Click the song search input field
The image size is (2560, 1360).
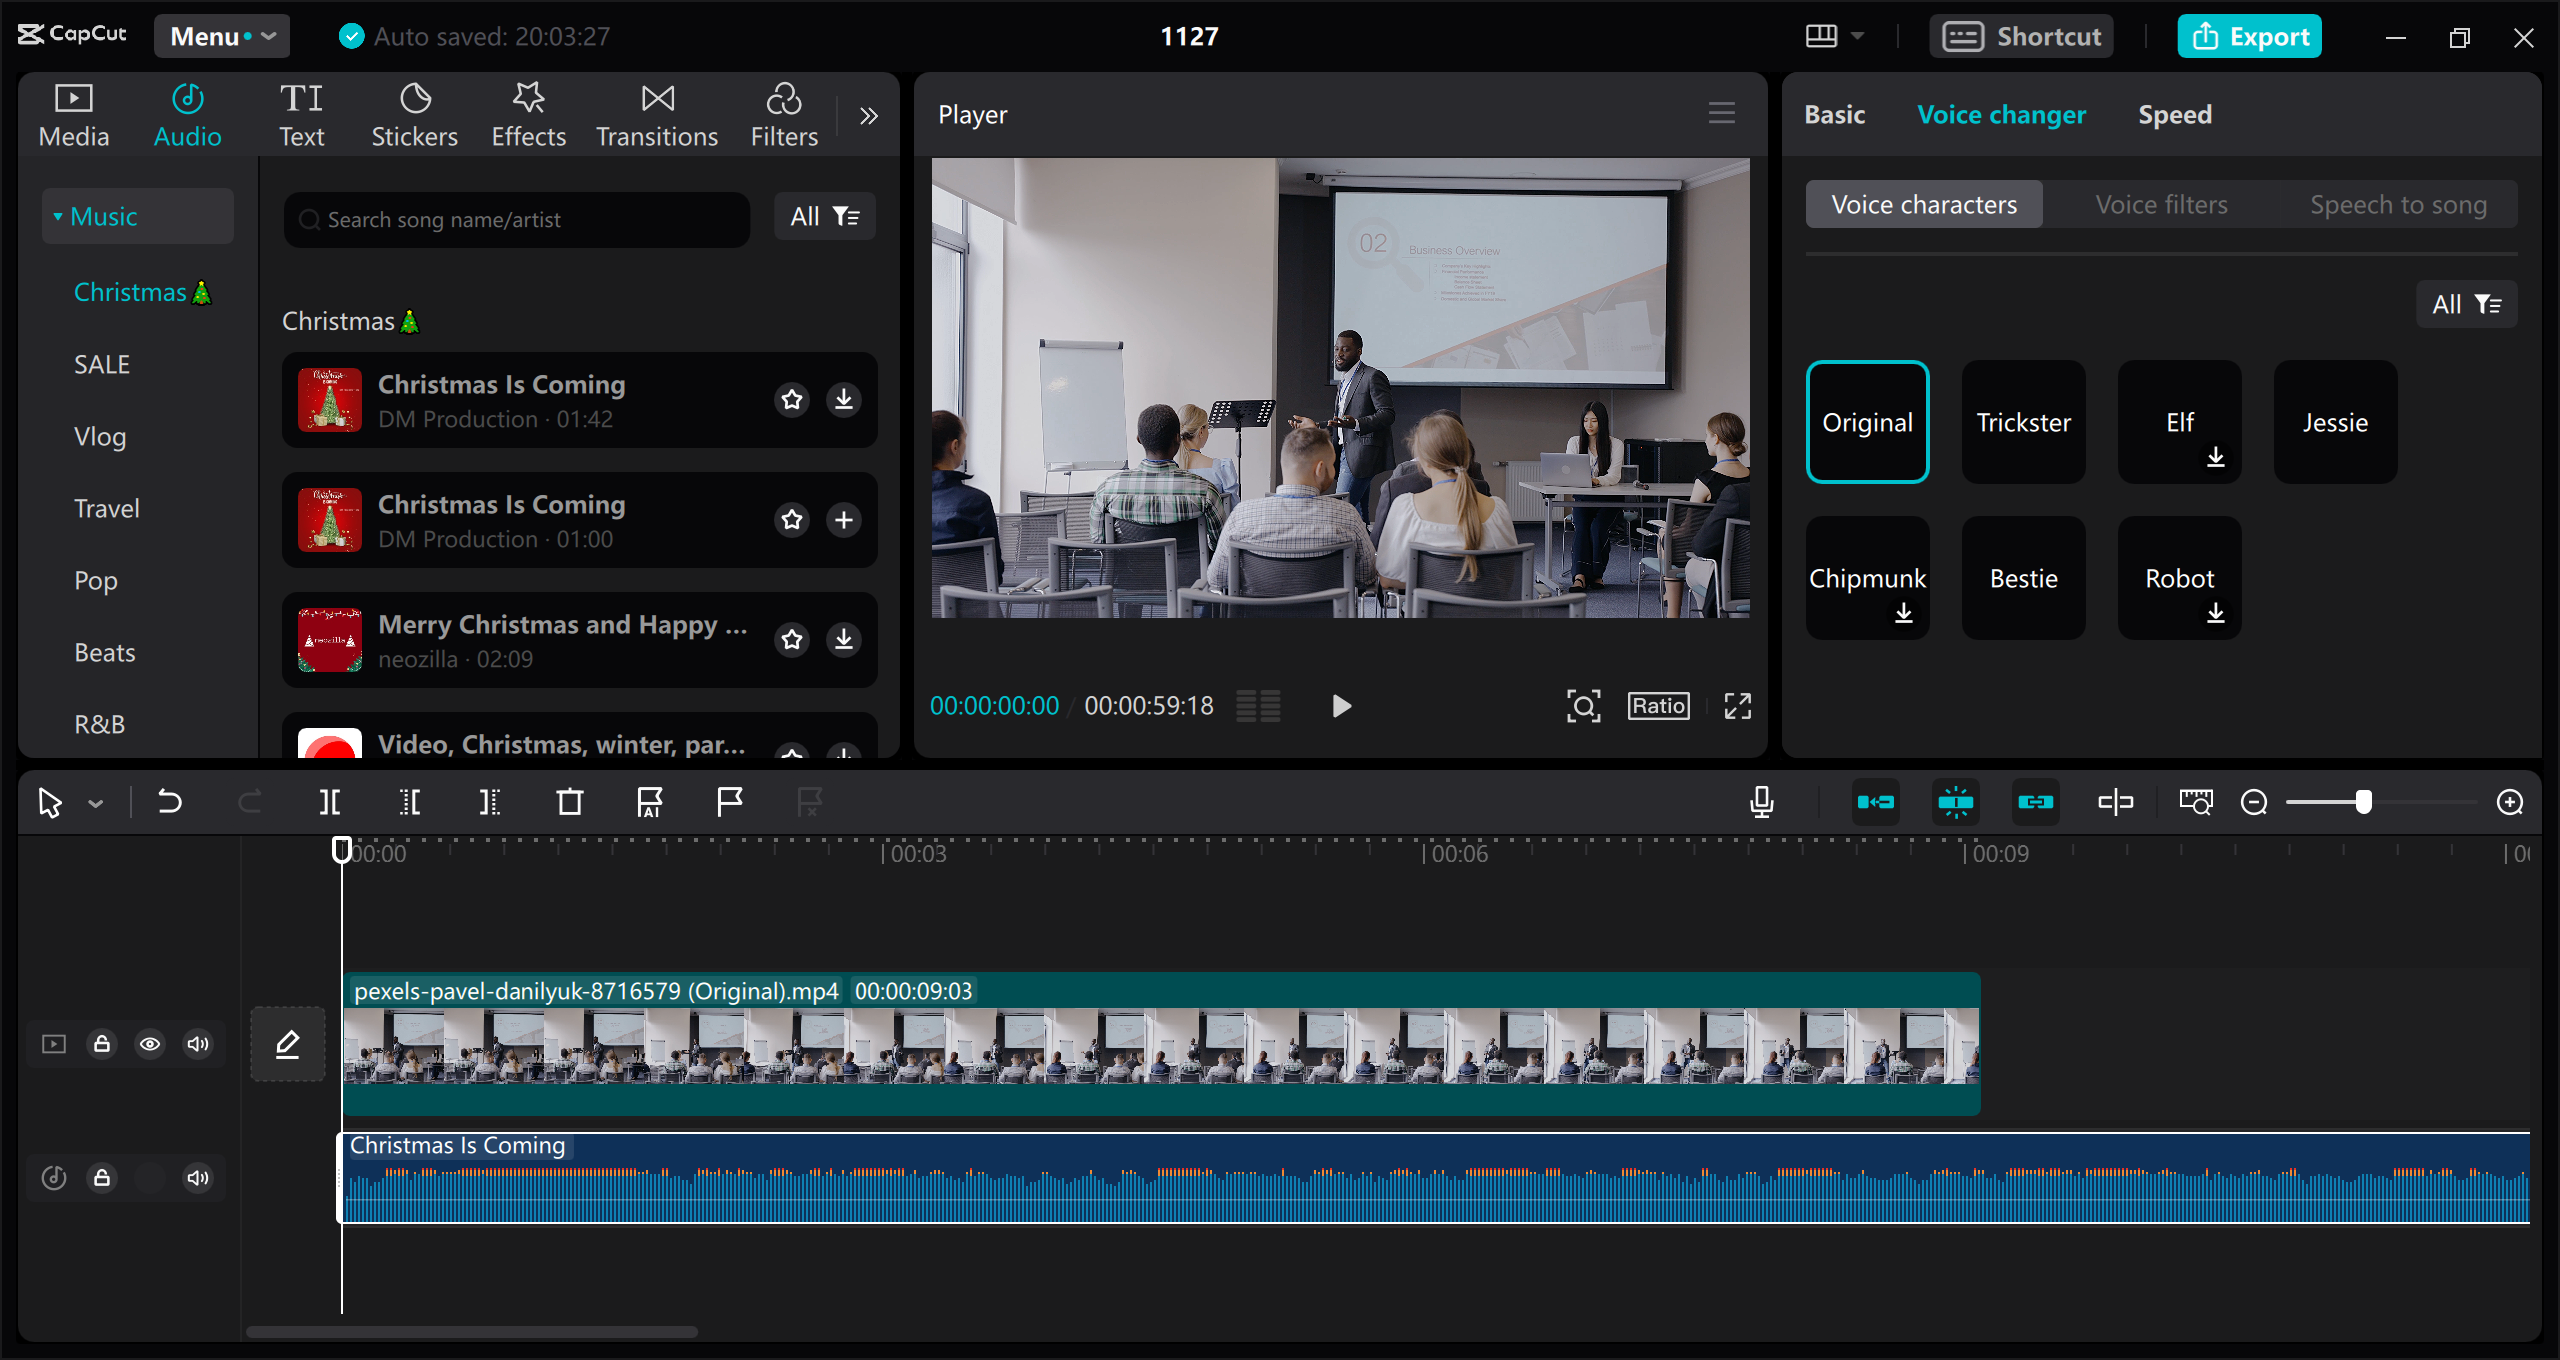pyautogui.click(x=516, y=220)
